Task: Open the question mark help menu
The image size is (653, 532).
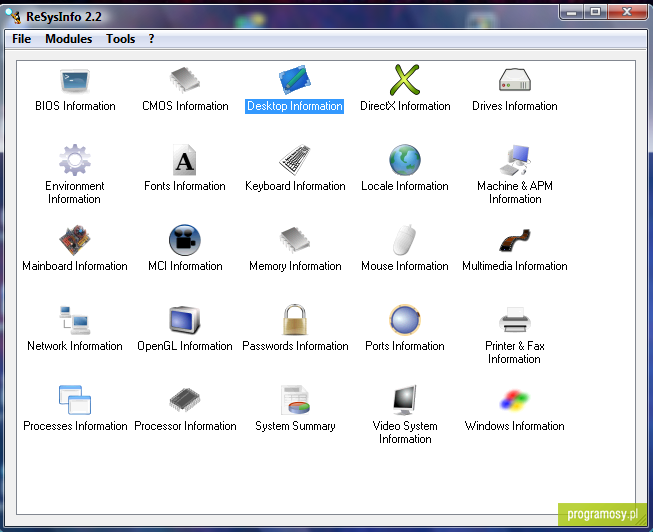Action: [151, 39]
